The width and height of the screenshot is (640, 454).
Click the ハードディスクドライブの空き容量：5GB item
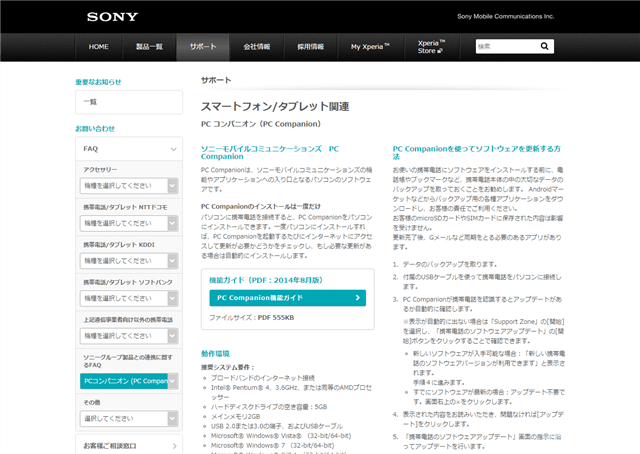(269, 407)
